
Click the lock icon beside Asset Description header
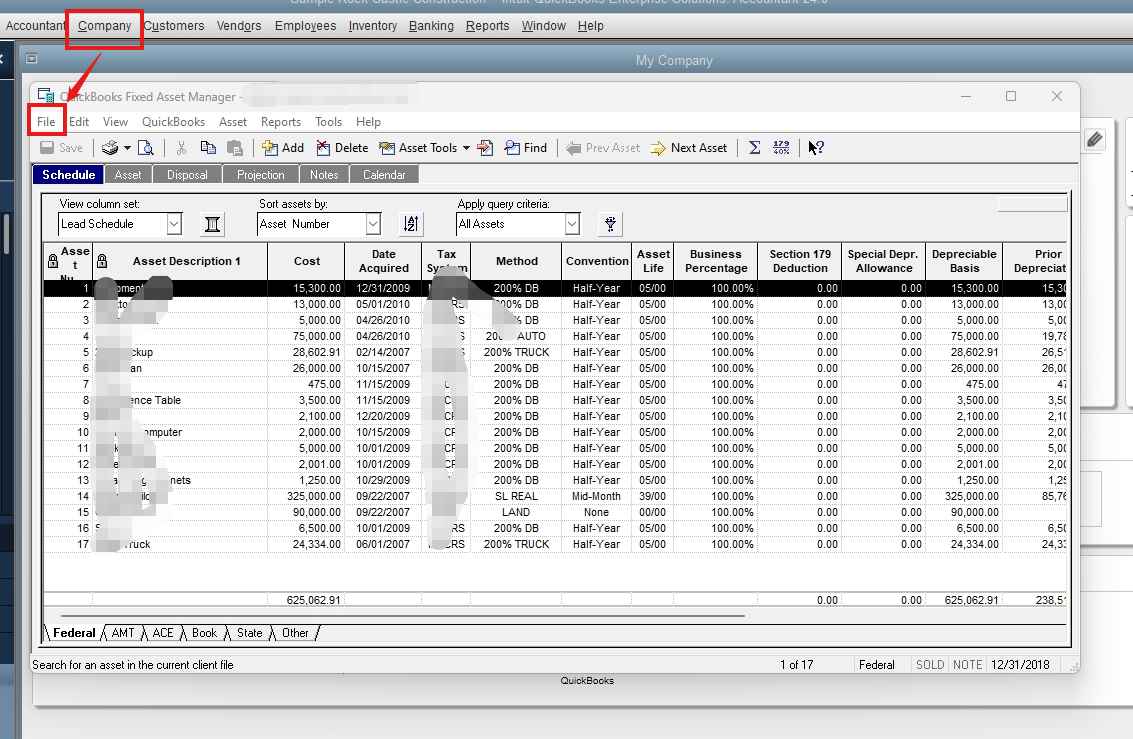tap(102, 261)
